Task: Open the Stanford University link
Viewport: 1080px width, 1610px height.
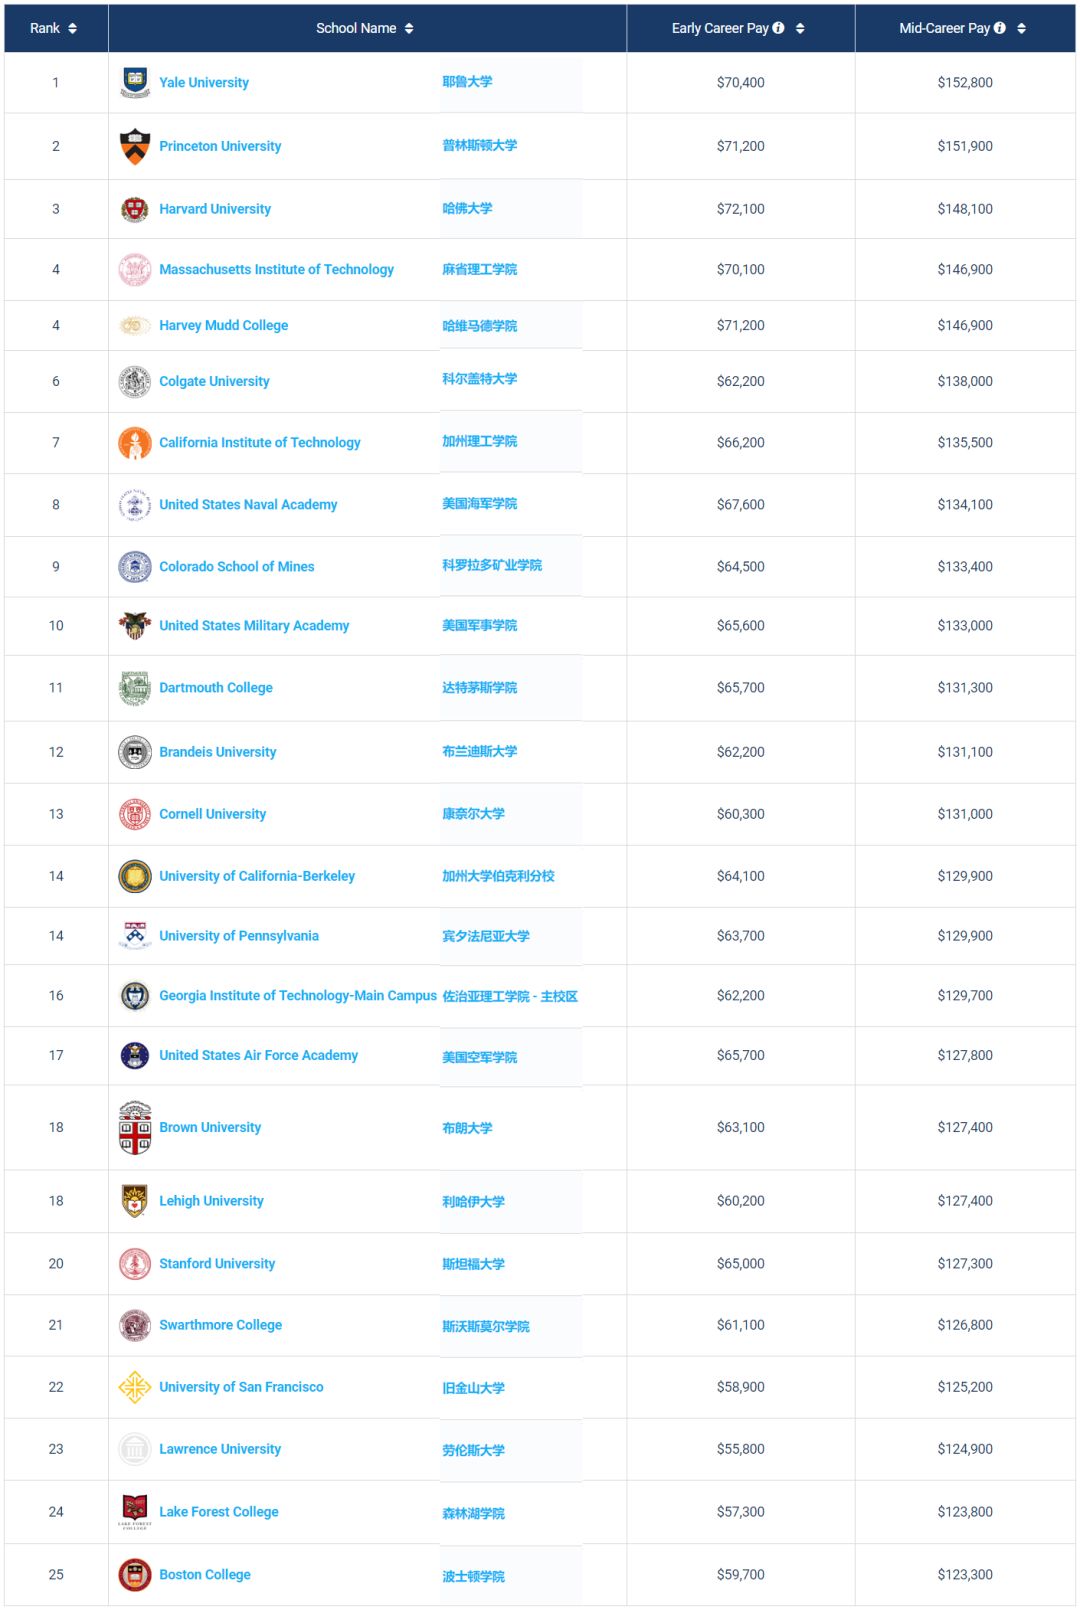Action: point(217,1264)
